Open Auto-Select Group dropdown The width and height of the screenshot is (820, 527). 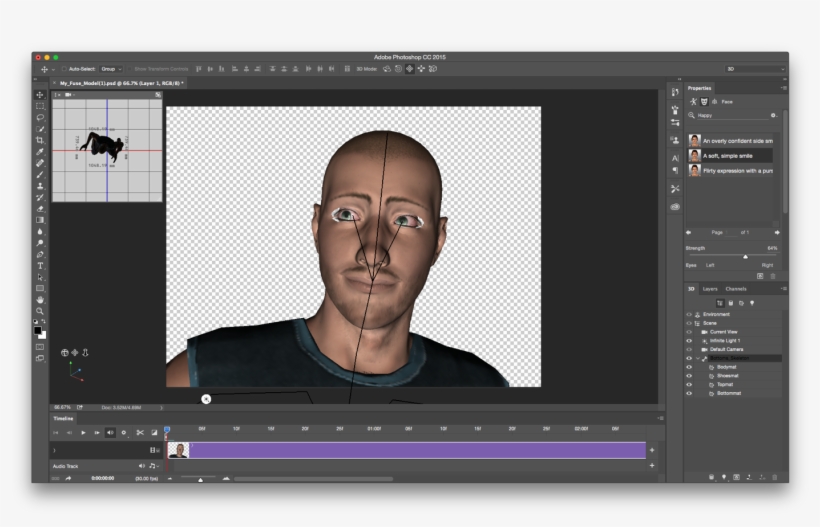pyautogui.click(x=111, y=69)
